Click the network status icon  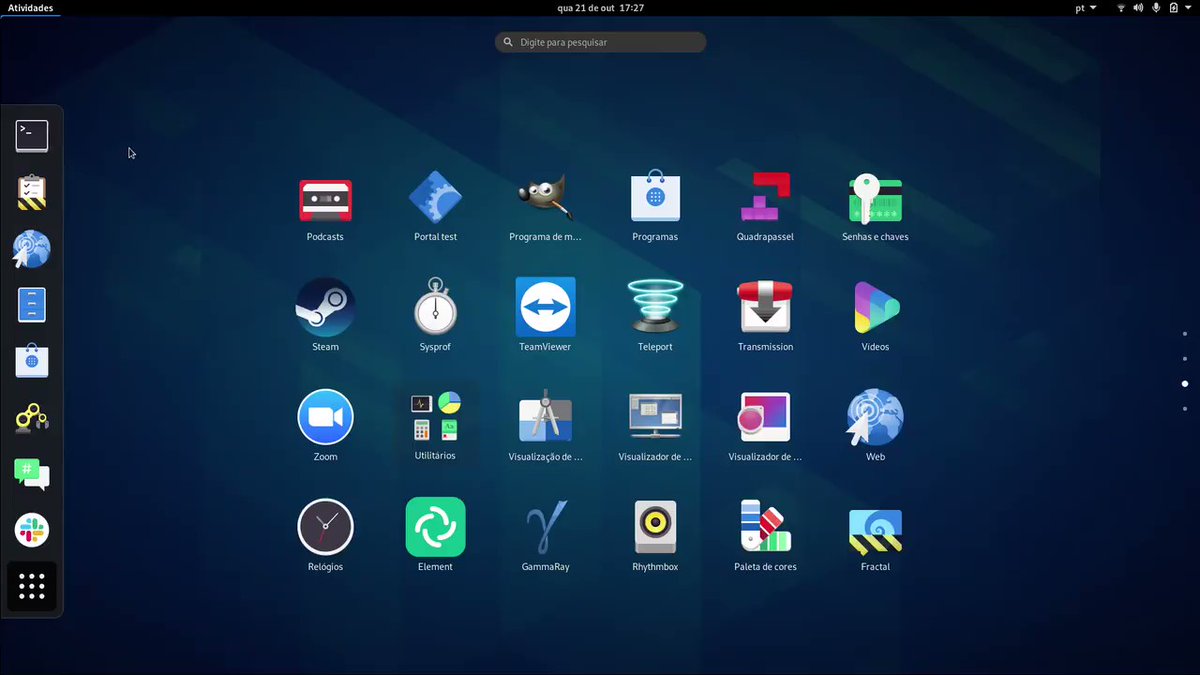click(1120, 8)
